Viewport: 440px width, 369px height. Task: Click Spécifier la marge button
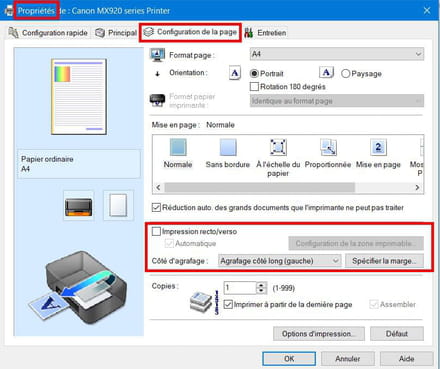[x=384, y=261]
